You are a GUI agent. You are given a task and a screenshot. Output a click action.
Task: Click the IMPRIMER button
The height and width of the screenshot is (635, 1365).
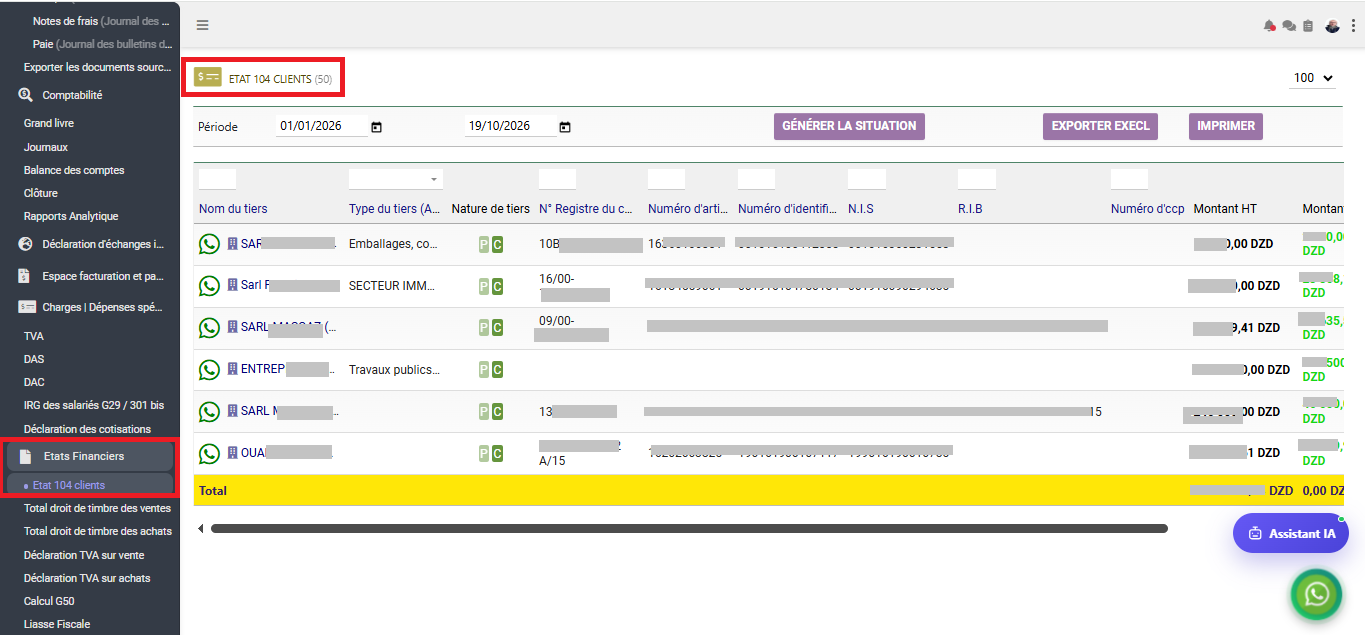coord(1226,126)
